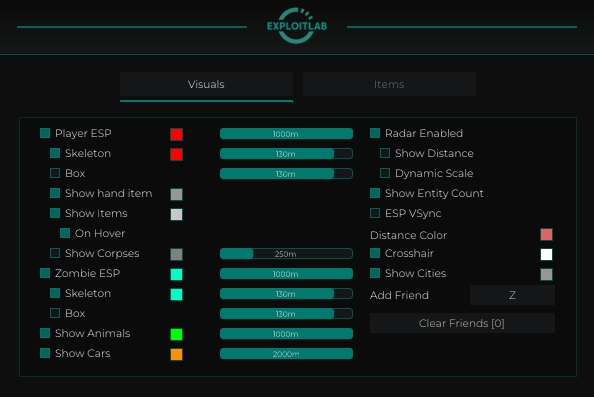The image size is (594, 397).
Task: Toggle Skeleton checkbox under Zombie ESP
Action: [x=55, y=293]
